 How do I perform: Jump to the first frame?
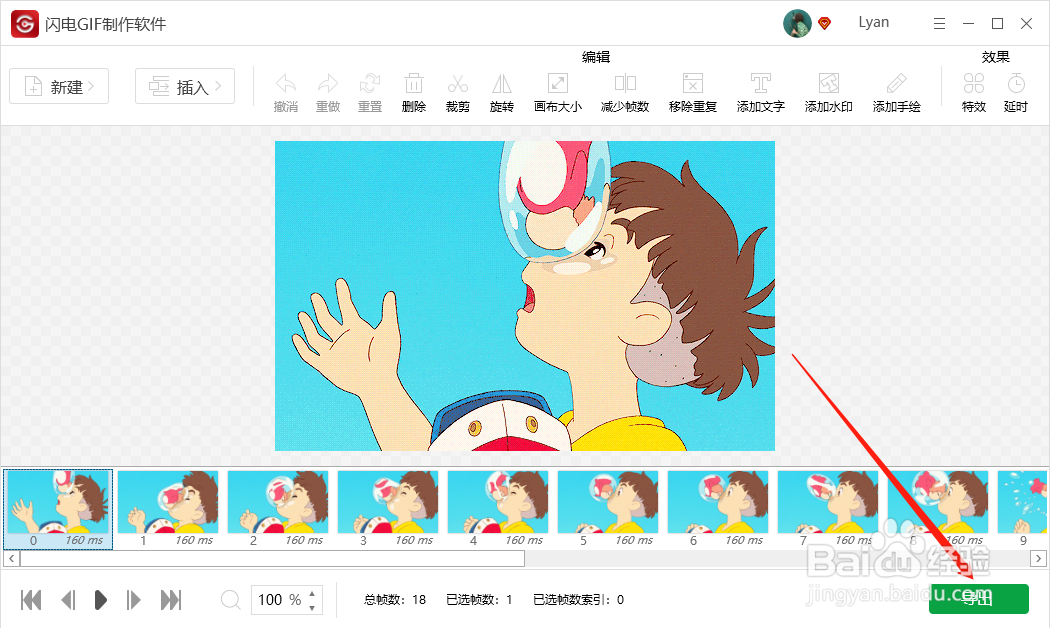(31, 600)
